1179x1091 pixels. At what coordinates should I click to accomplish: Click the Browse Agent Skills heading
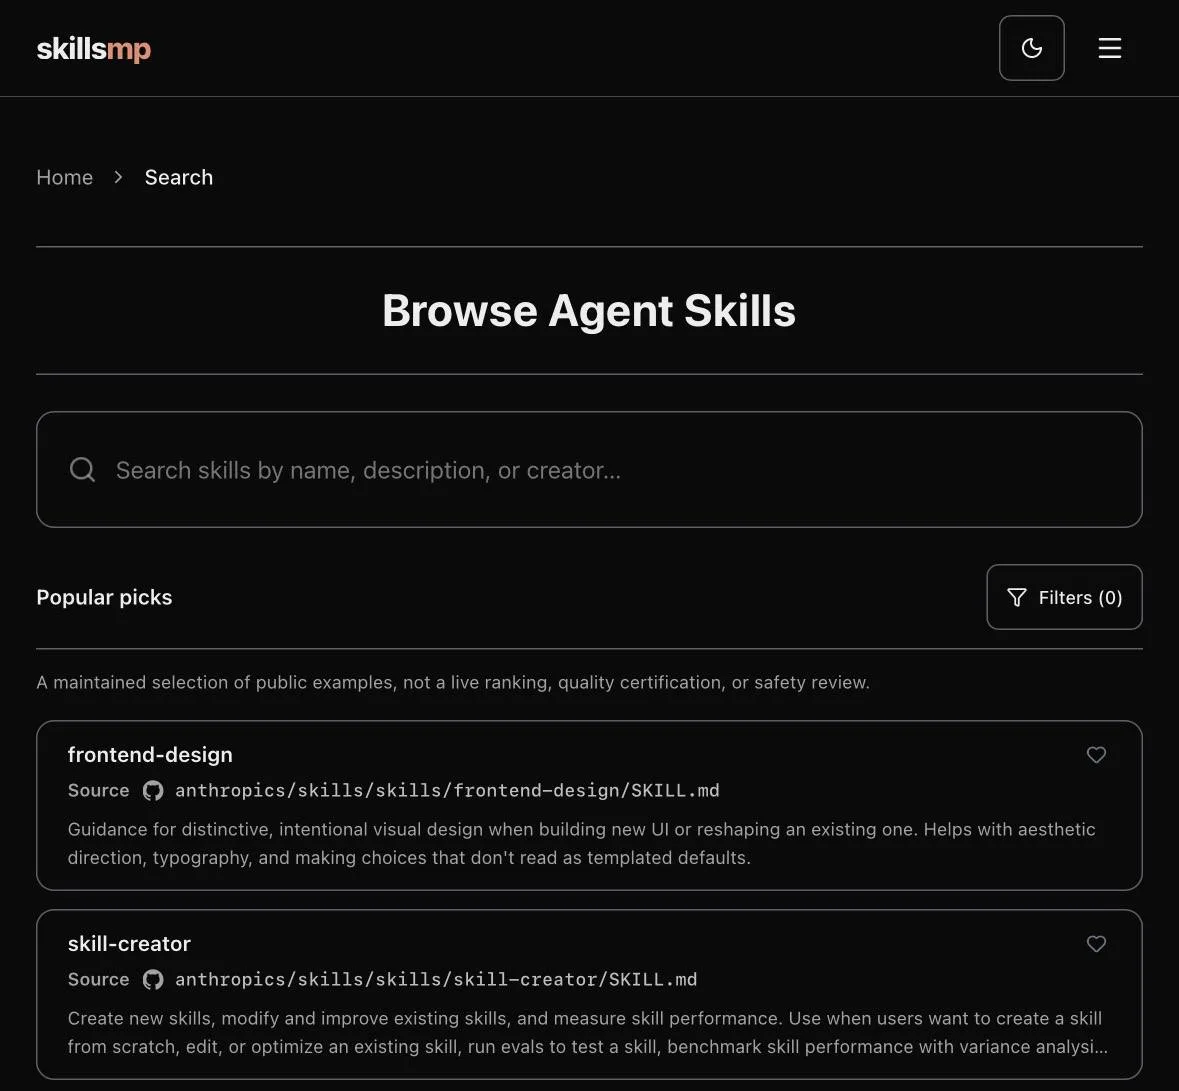pos(589,311)
